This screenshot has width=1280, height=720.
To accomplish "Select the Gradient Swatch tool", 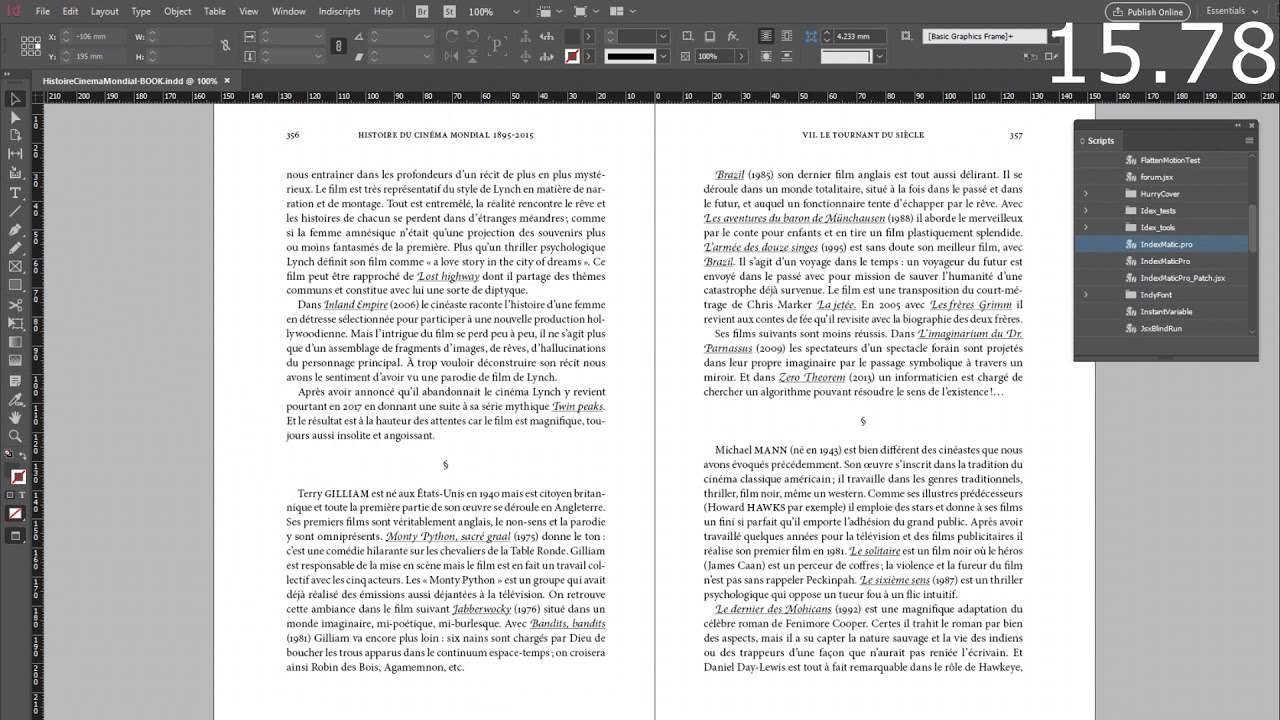I will click(x=15, y=342).
